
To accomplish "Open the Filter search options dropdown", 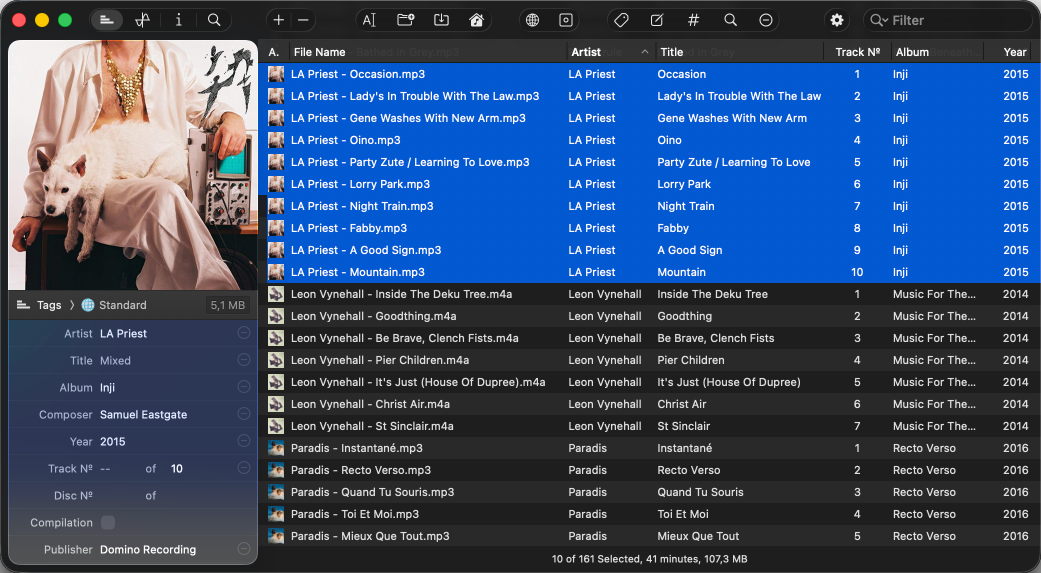I will pyautogui.click(x=878, y=20).
